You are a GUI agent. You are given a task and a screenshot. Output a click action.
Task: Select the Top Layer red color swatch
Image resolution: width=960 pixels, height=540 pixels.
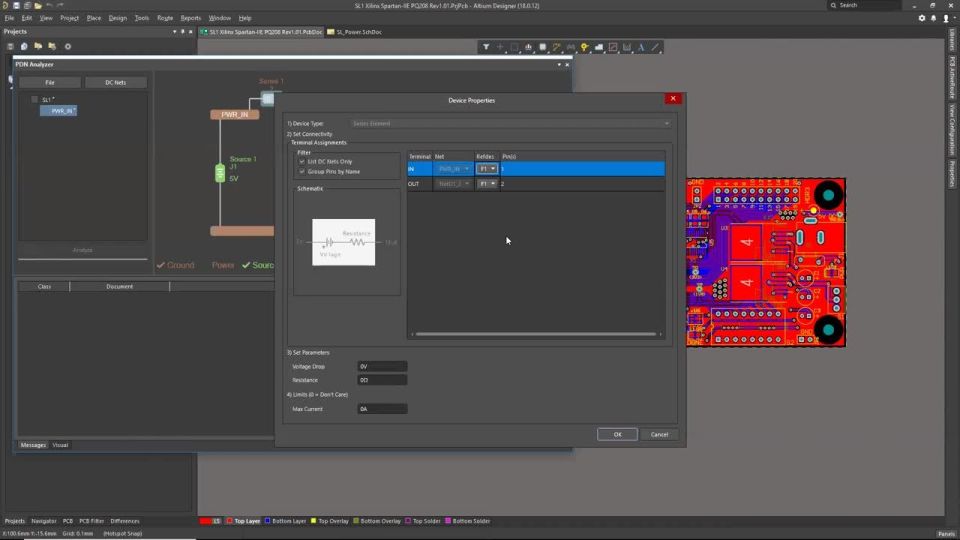230,521
